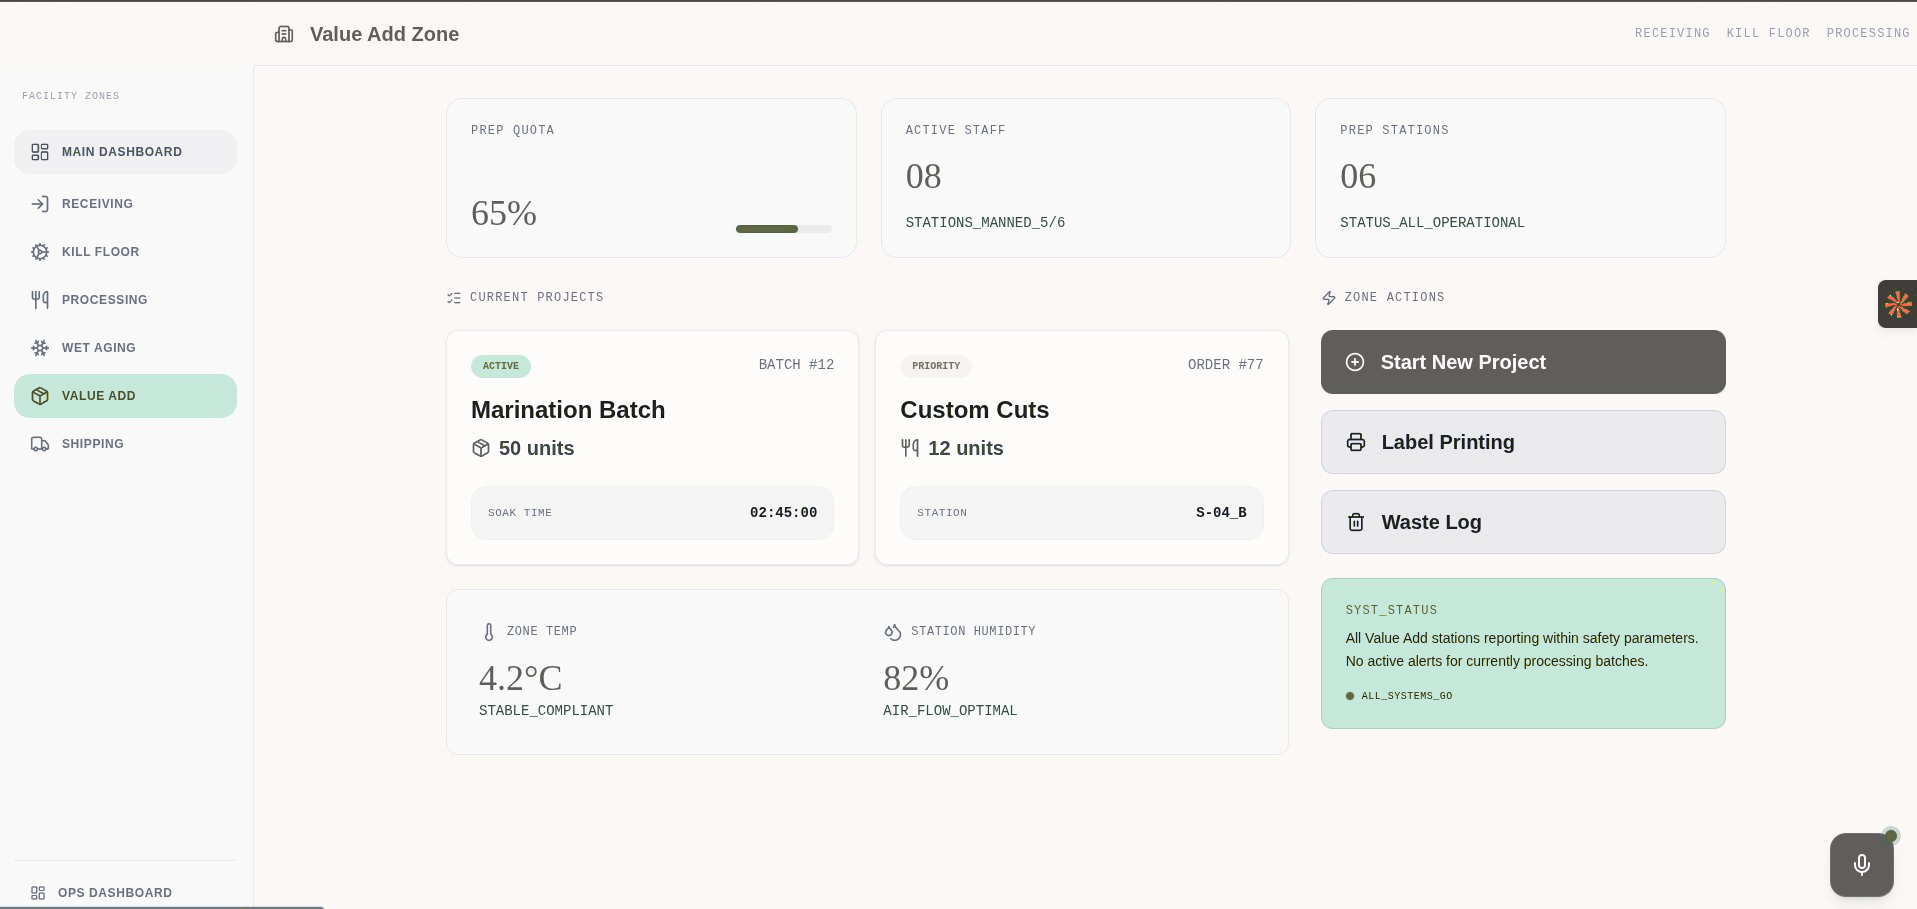
Task: Click STATUS_ALL_OPERATIONAL text
Action: pyautogui.click(x=1432, y=222)
